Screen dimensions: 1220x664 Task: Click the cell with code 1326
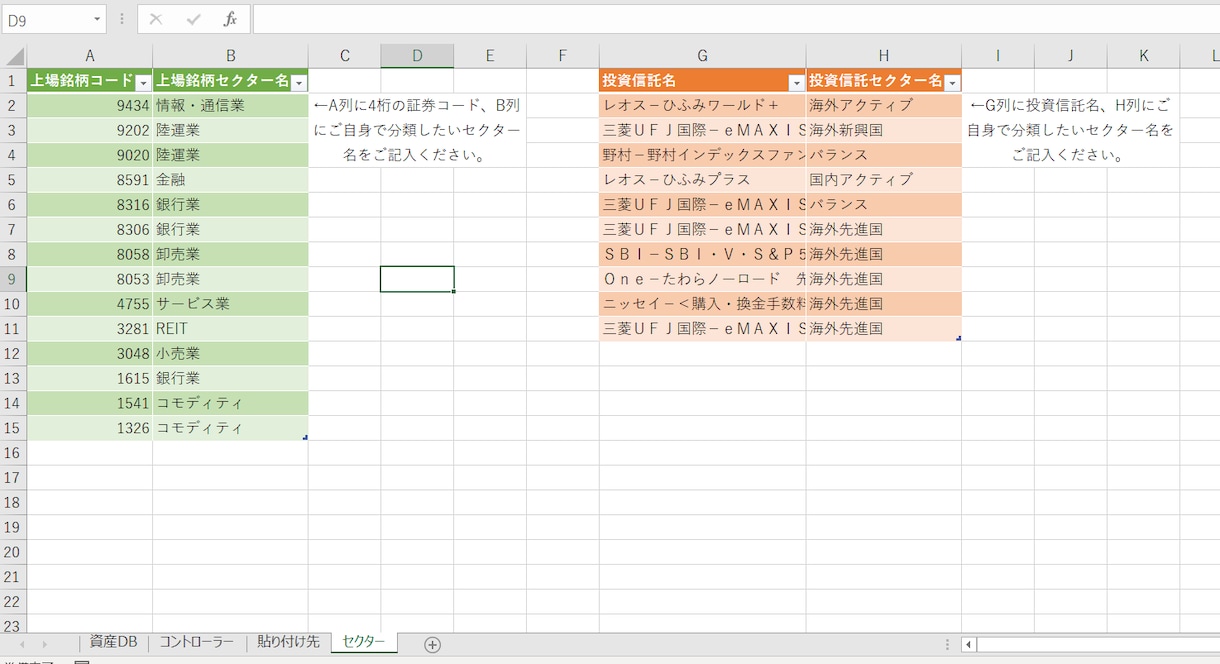(x=90, y=428)
